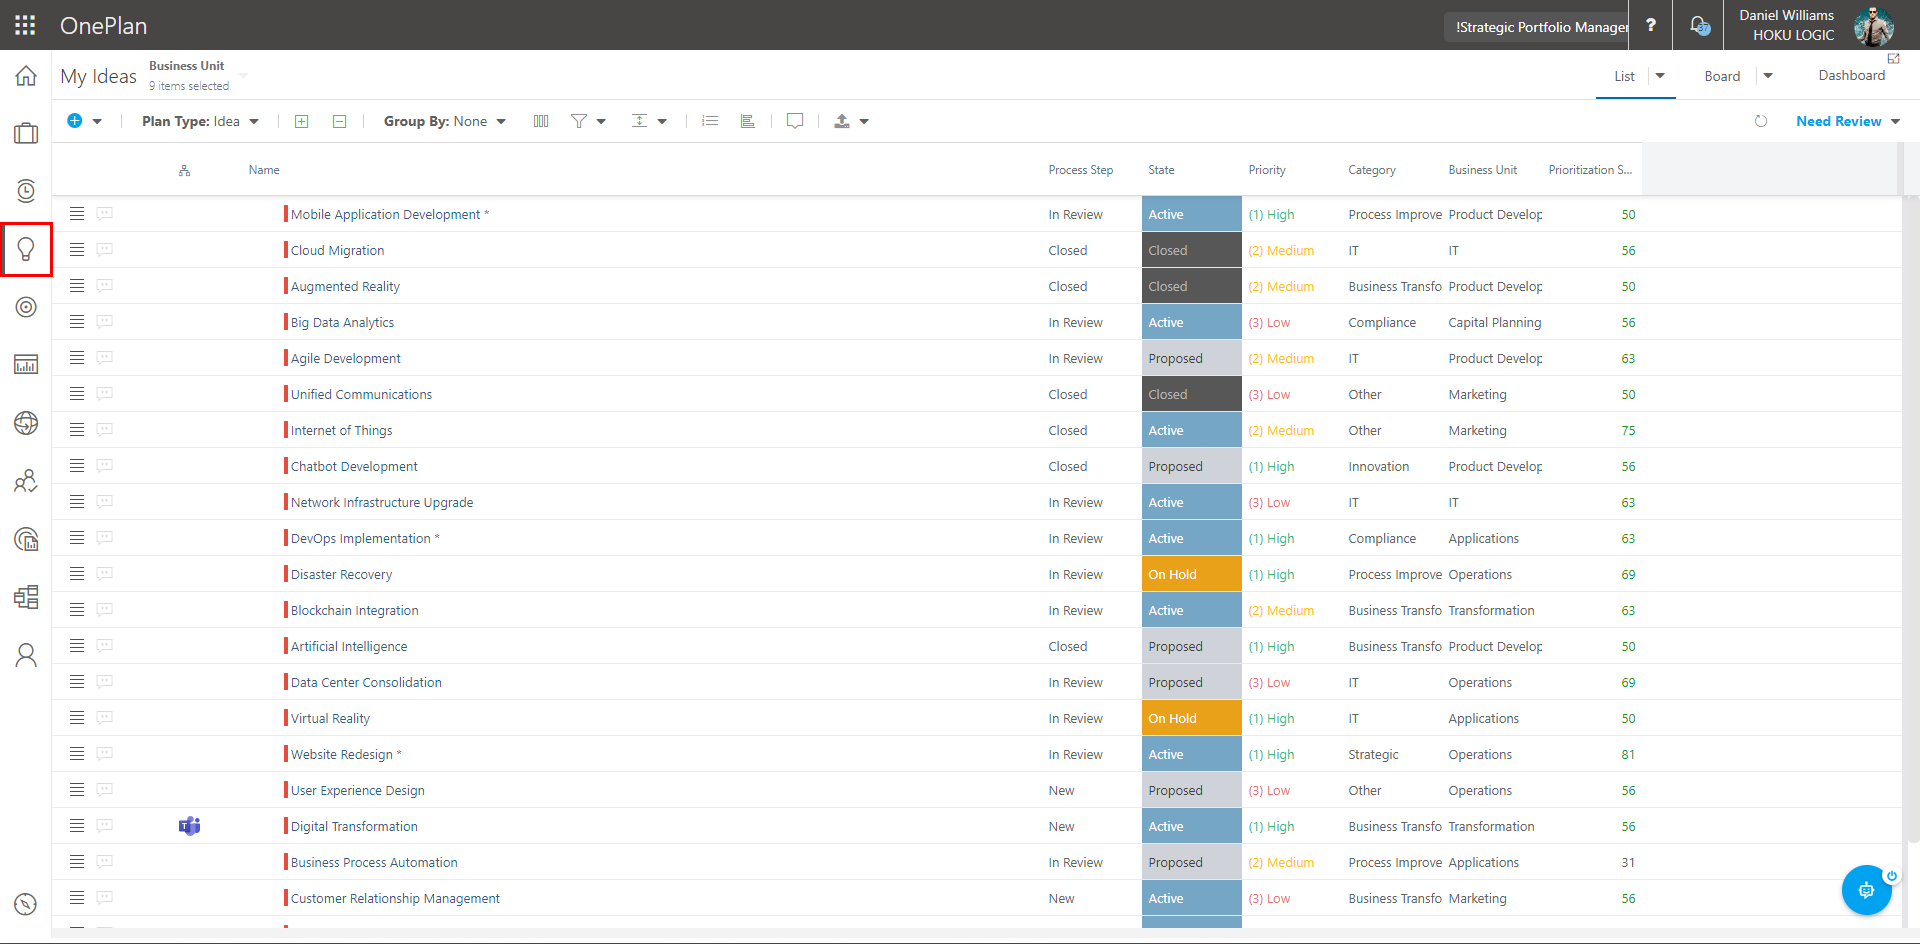Open the column chooser icon
Viewport: 1920px width, 944px height.
tap(541, 121)
